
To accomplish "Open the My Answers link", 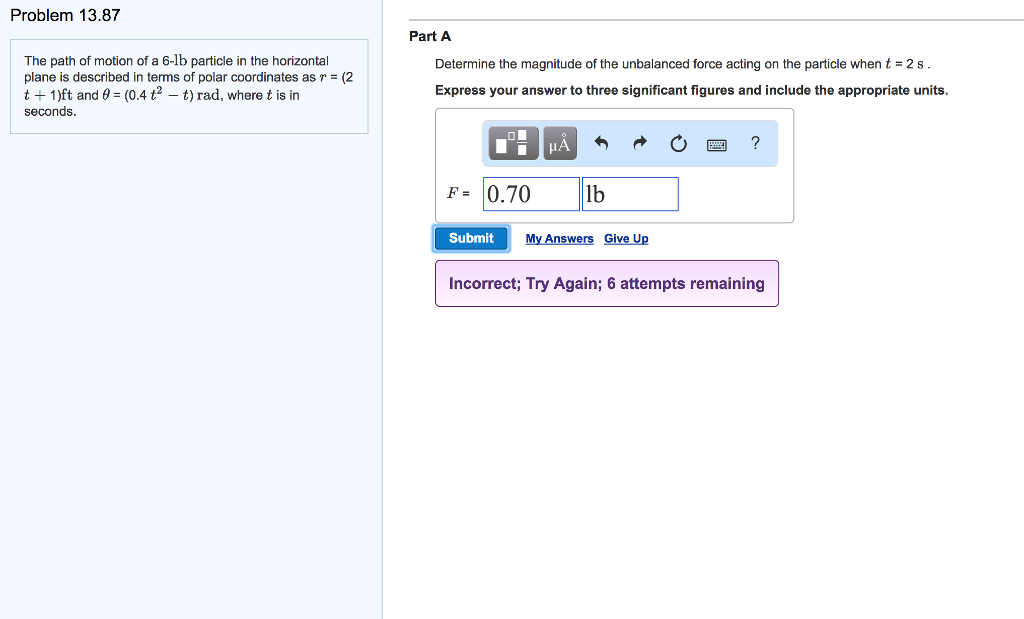I will 559,238.
